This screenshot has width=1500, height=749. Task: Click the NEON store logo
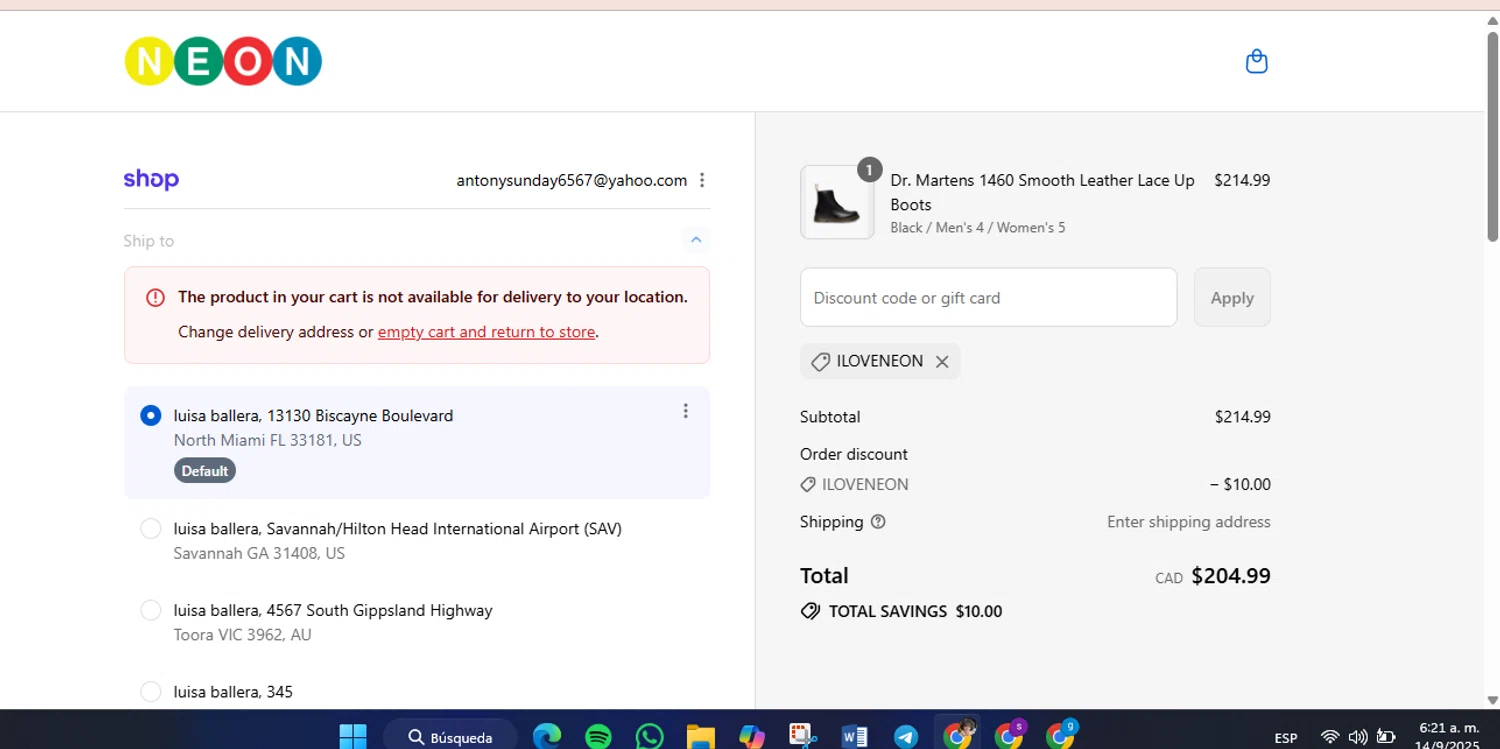click(x=223, y=61)
